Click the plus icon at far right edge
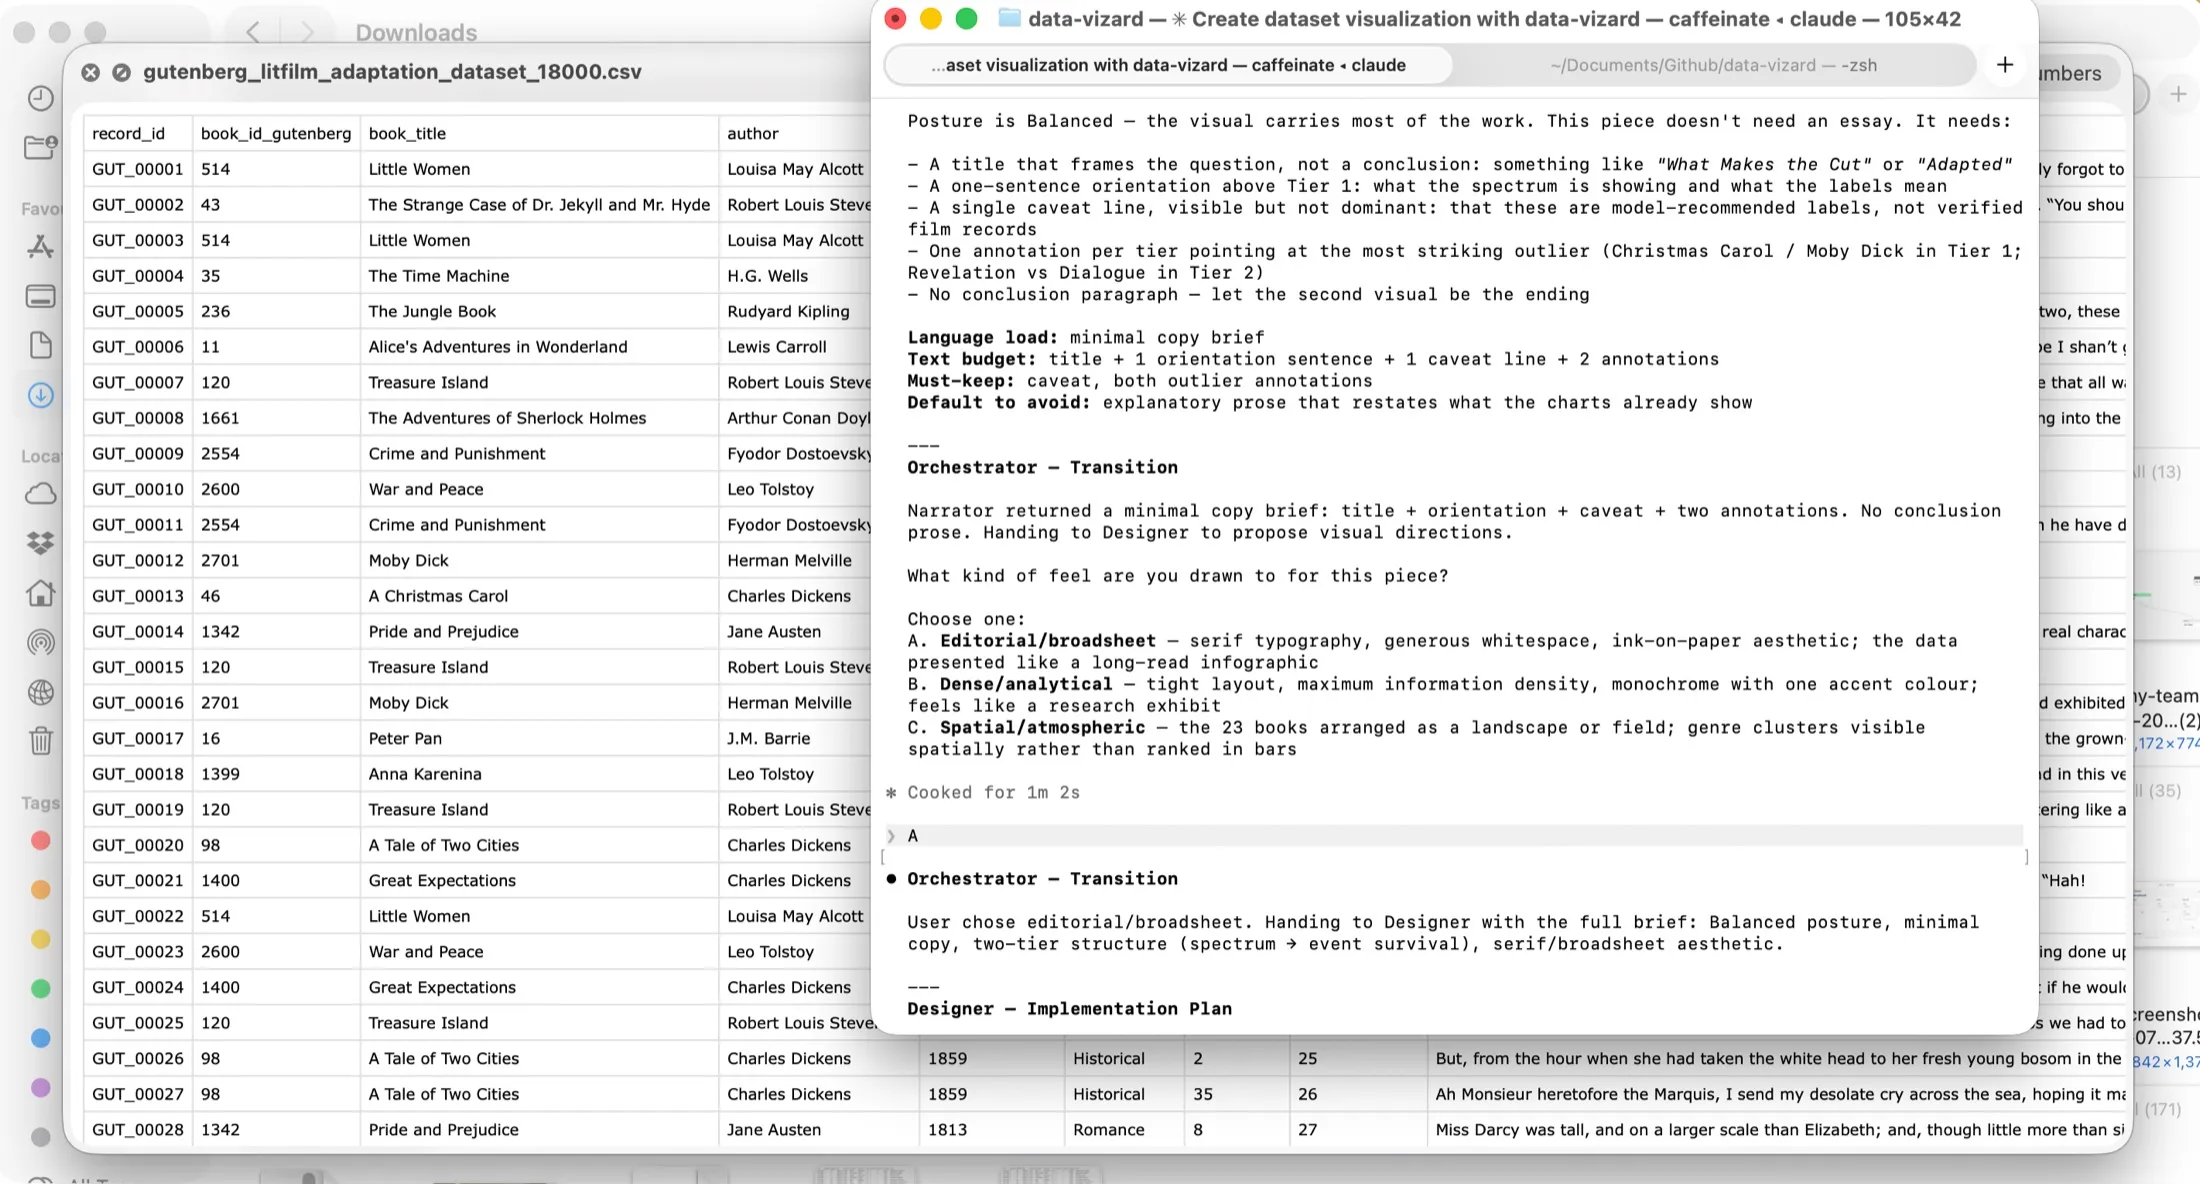Viewport: 2200px width, 1184px height. click(2179, 94)
